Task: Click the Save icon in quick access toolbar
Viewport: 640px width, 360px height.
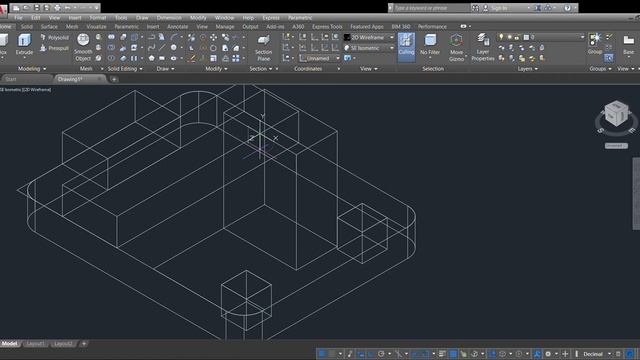Action: pyautogui.click(x=36, y=8)
